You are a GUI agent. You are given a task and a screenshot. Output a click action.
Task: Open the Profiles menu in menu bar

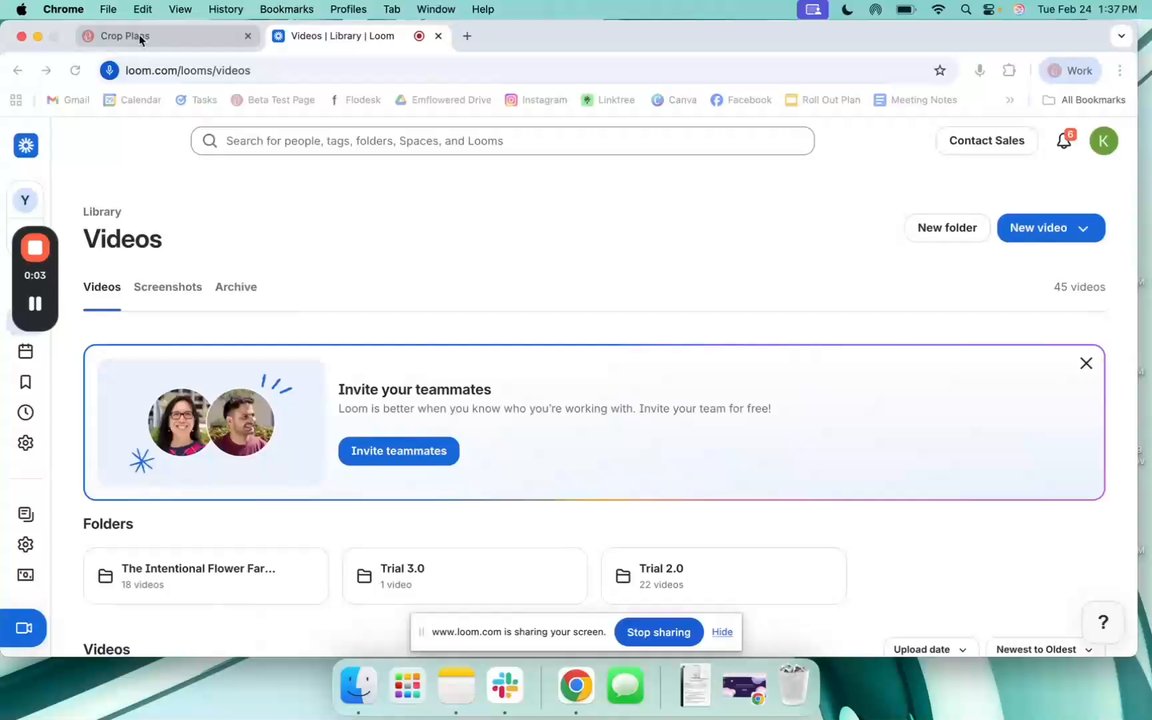coord(348,10)
